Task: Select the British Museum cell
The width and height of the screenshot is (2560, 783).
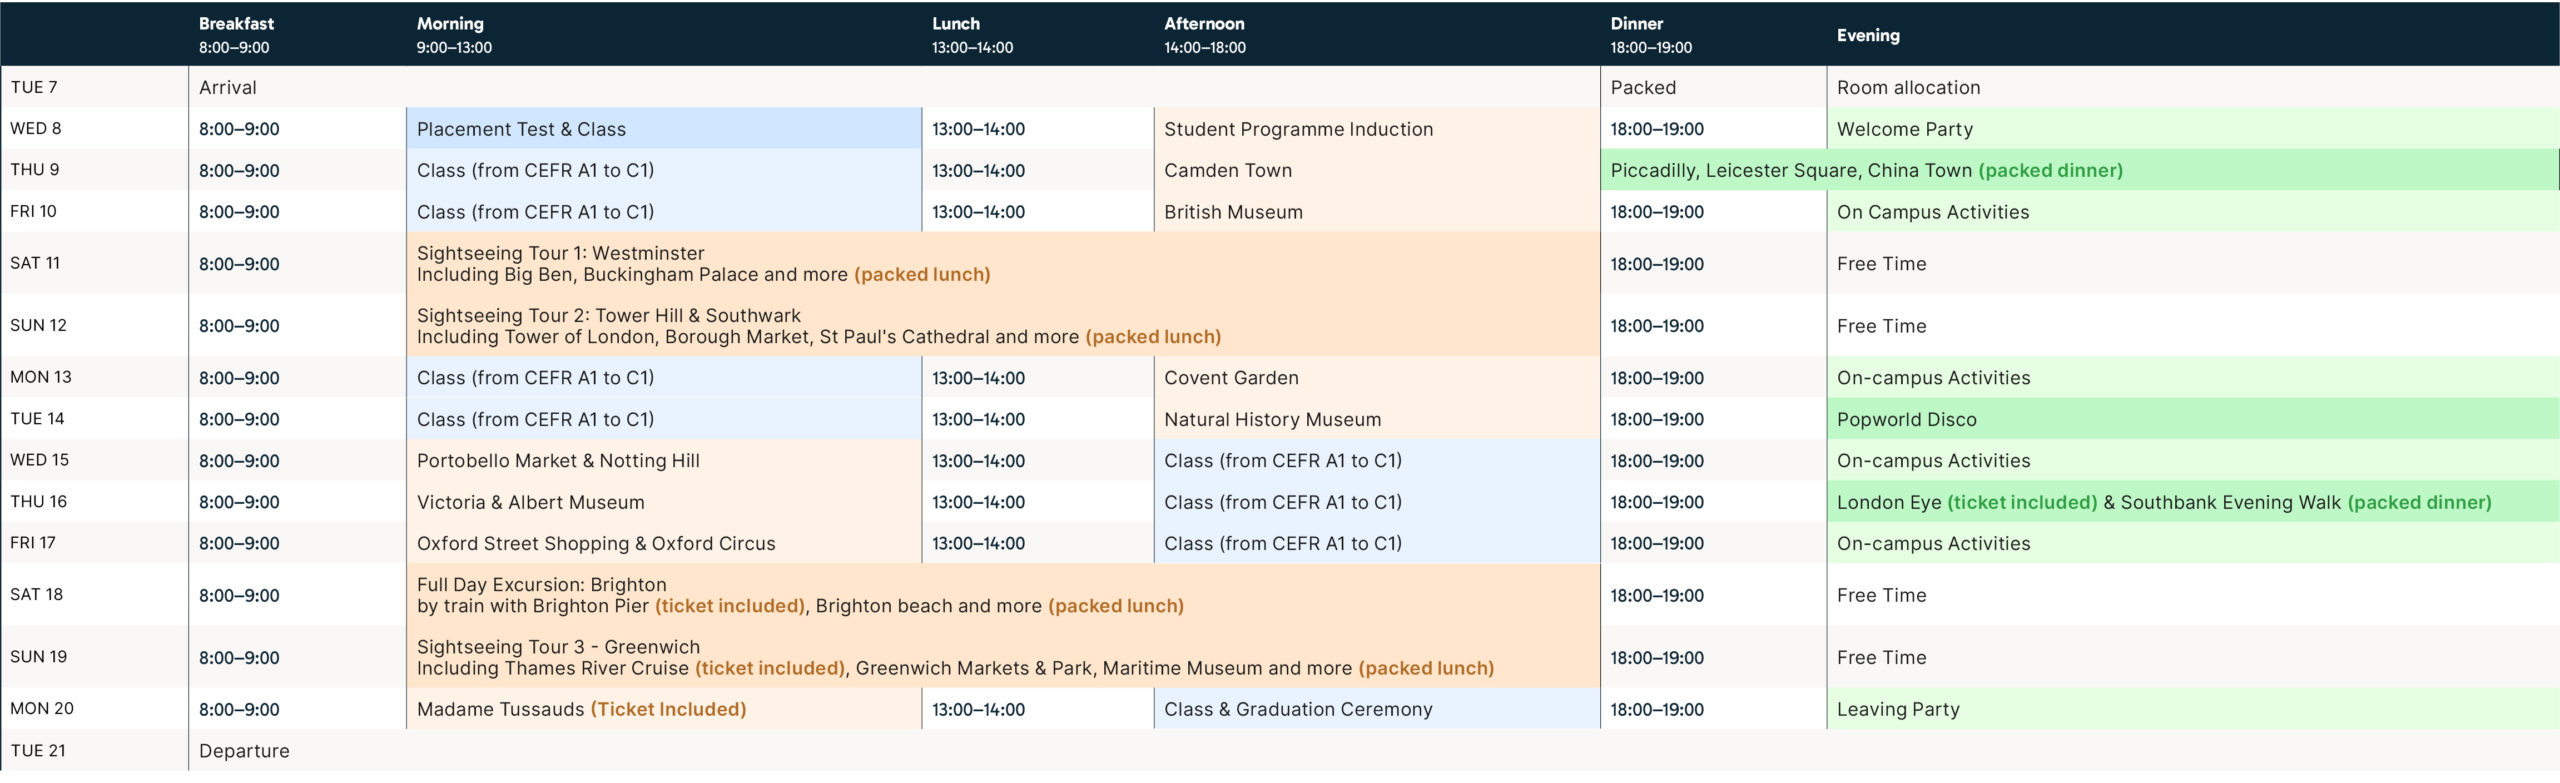Action: point(1233,212)
